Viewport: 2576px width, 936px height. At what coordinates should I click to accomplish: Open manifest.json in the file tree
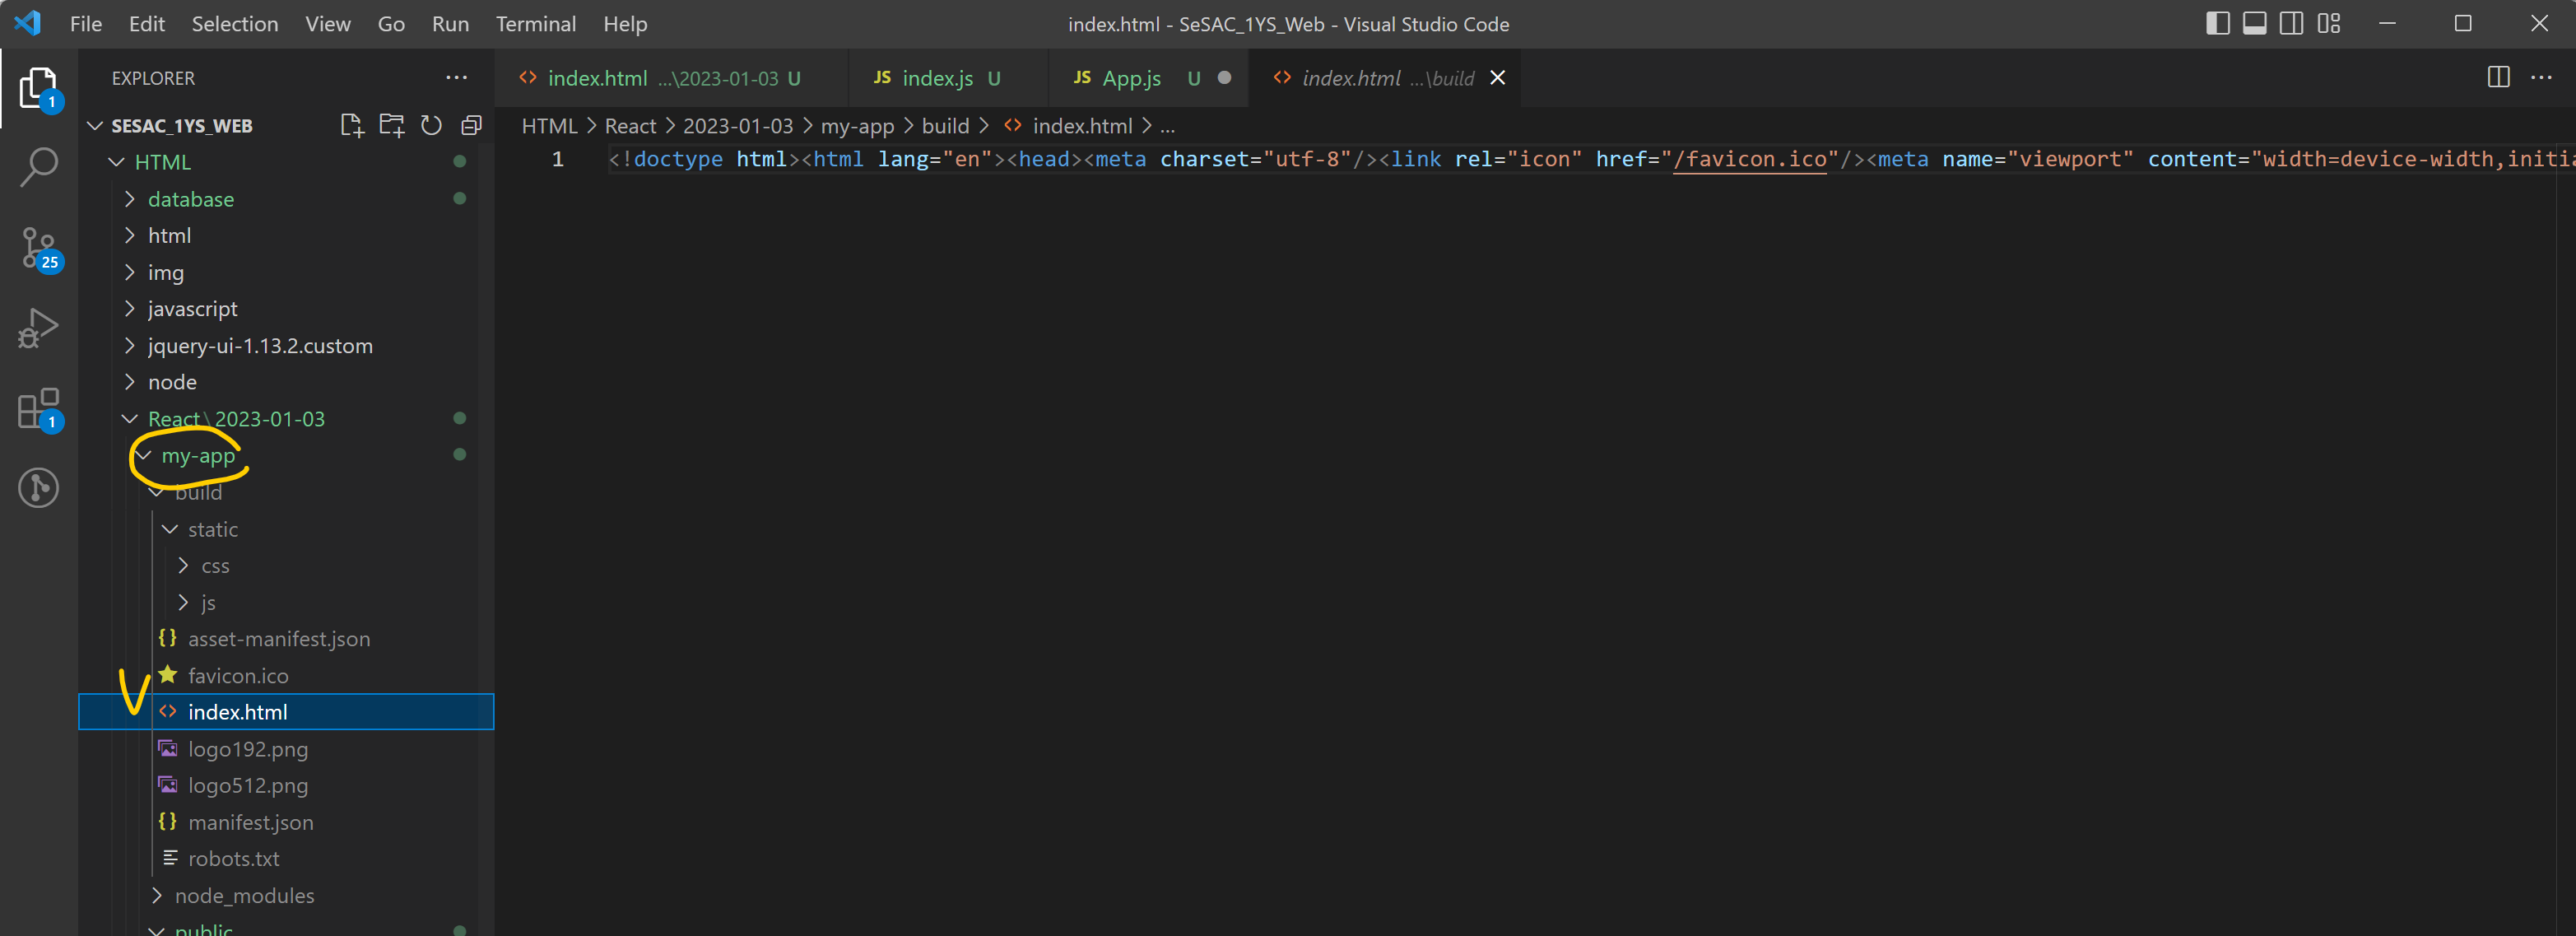coord(250,822)
